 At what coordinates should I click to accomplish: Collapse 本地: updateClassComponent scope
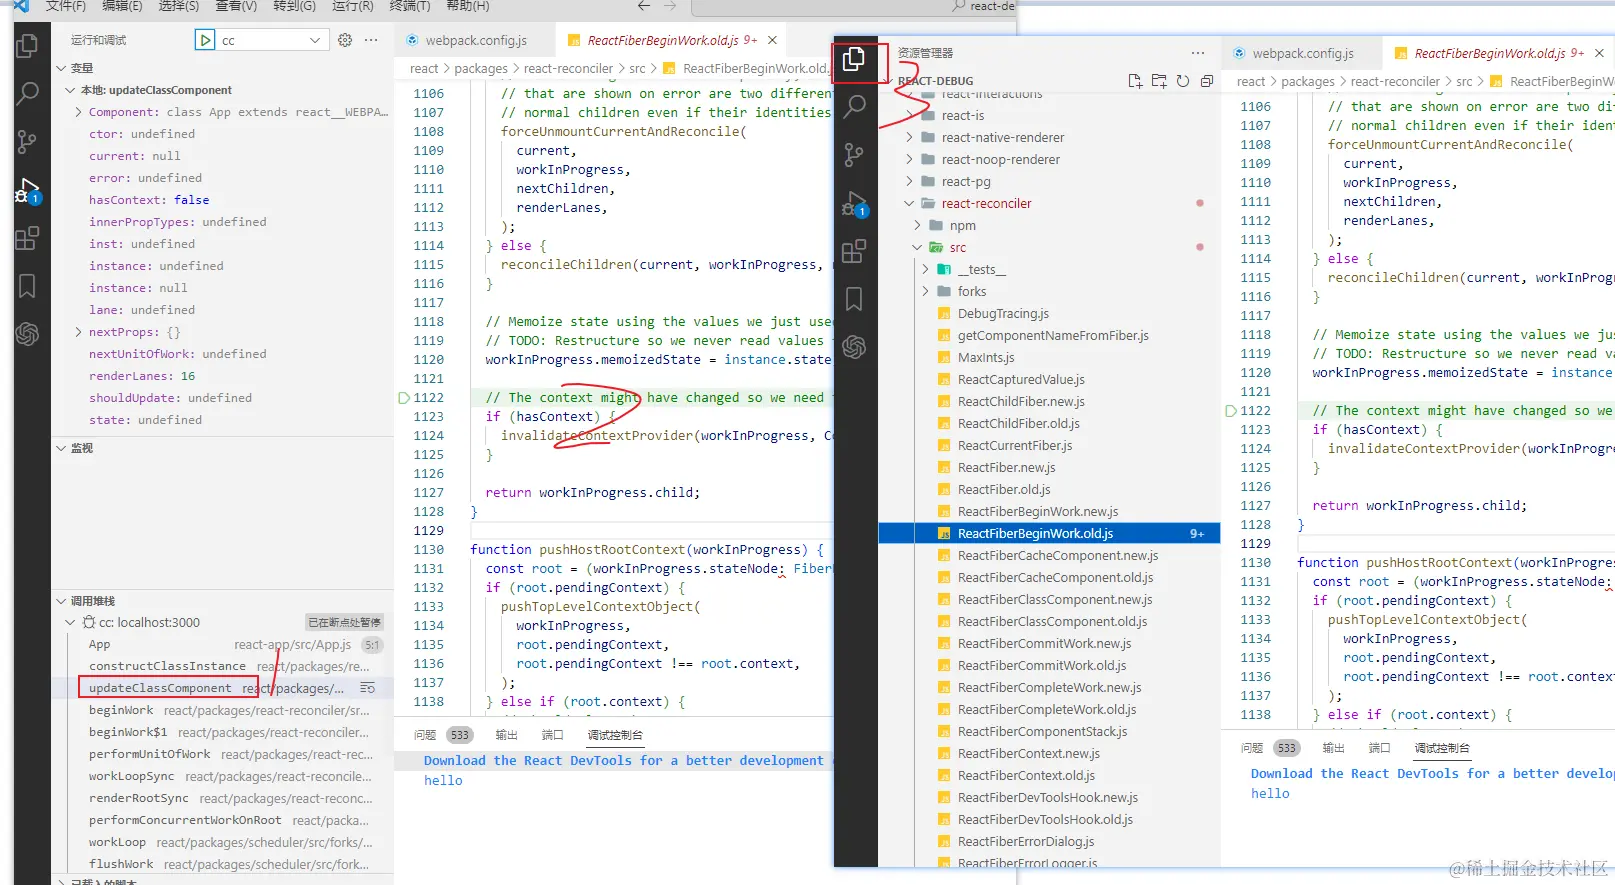tap(70, 90)
